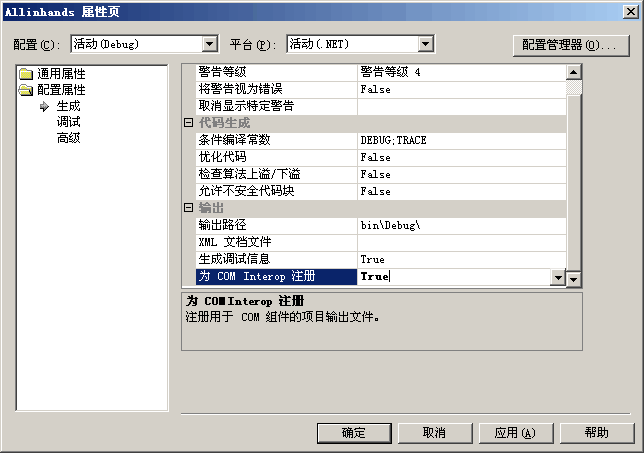The image size is (644, 453).
Task: Click the 配置属性 open folder icon
Action: (26, 90)
